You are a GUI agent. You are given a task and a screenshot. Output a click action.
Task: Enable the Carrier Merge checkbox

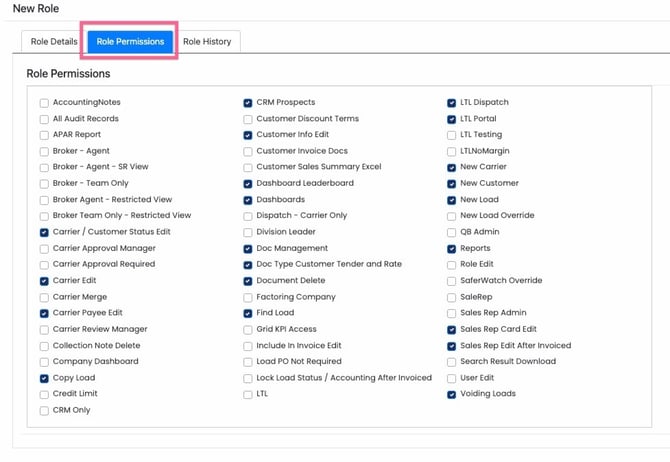point(44,297)
